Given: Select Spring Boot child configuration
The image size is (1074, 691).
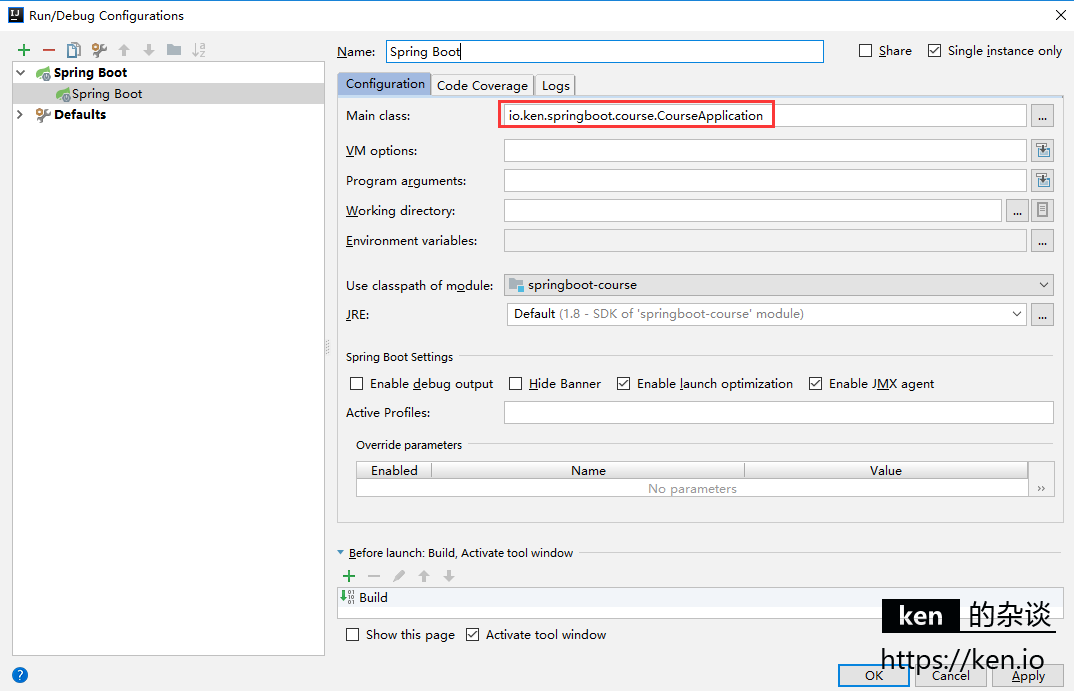Looking at the screenshot, I should (168, 94).
